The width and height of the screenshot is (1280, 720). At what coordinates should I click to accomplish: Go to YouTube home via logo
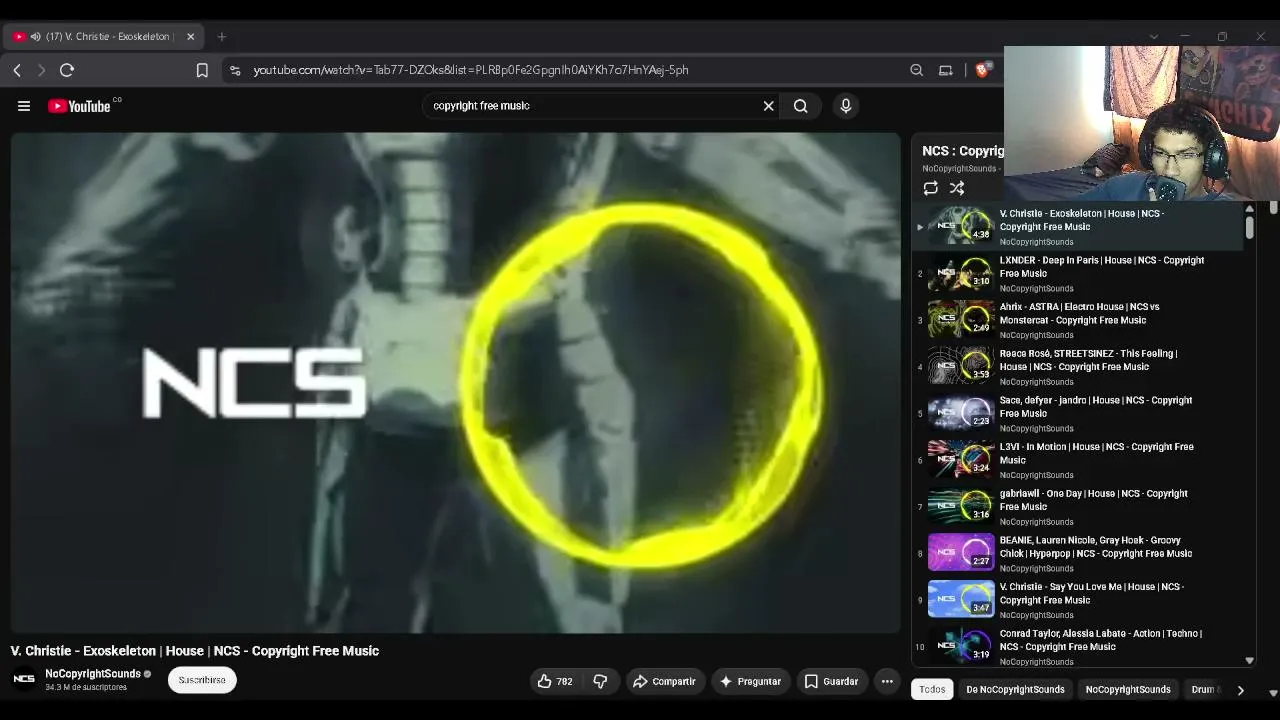tap(79, 106)
